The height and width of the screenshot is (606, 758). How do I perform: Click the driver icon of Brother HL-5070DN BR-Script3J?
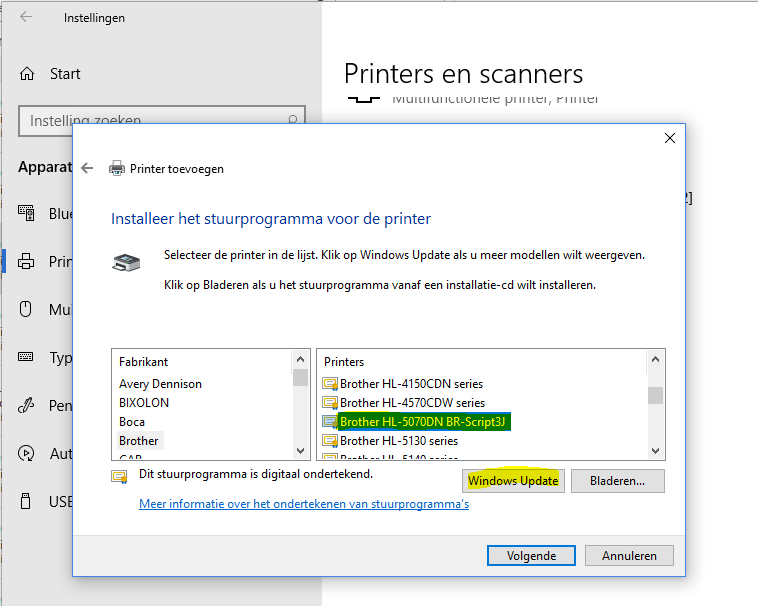(330, 421)
